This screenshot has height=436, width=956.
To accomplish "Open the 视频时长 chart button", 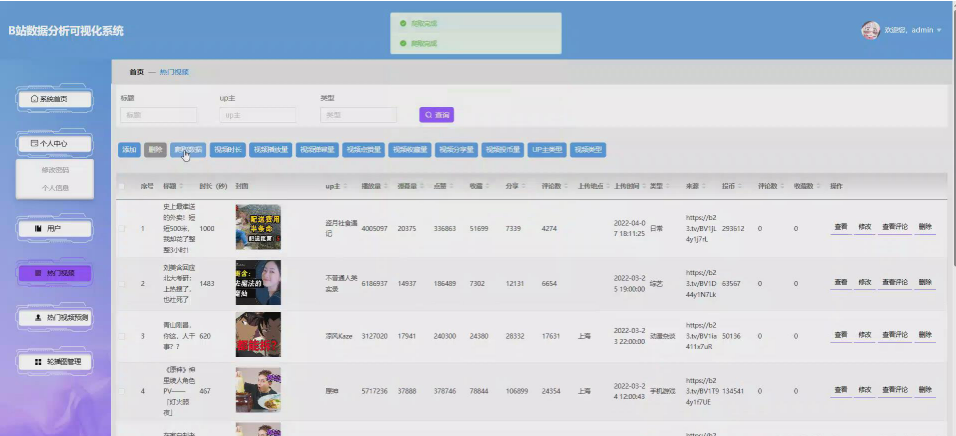I will click(x=227, y=150).
